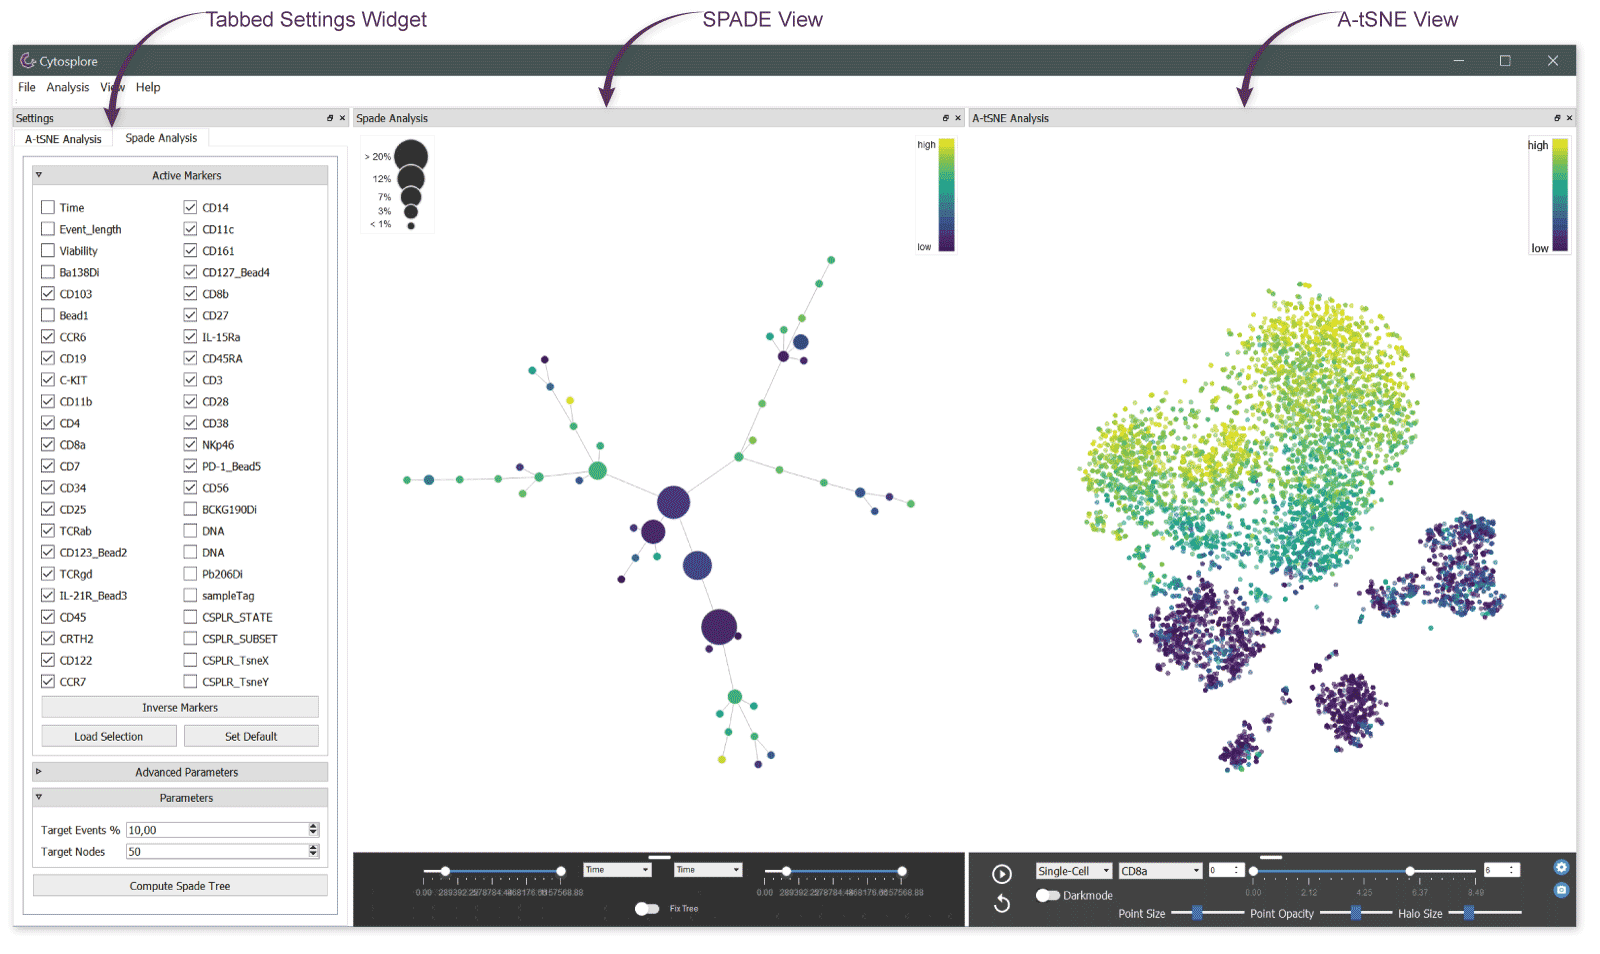The width and height of the screenshot is (1600, 954).
Task: Switch to the A-tSNE Analysis tab
Action: (63, 139)
